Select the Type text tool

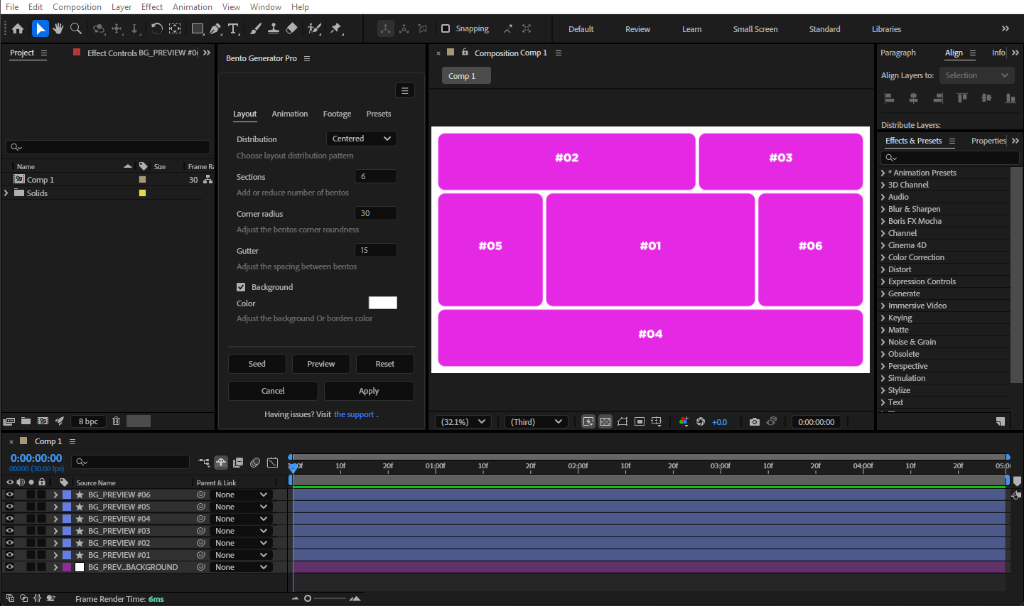(x=233, y=29)
